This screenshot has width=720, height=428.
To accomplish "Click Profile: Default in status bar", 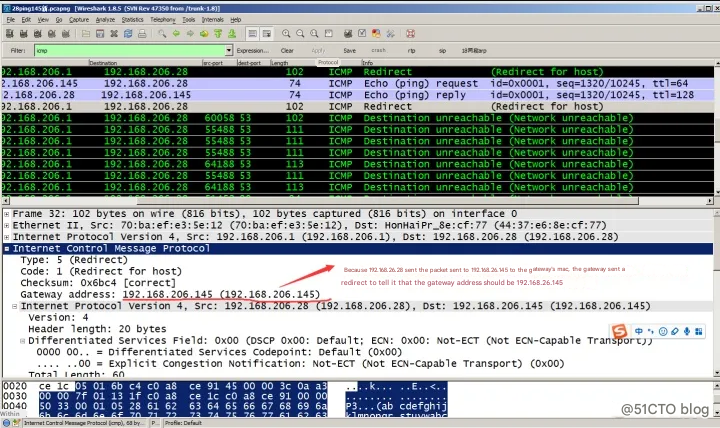I will [183, 423].
